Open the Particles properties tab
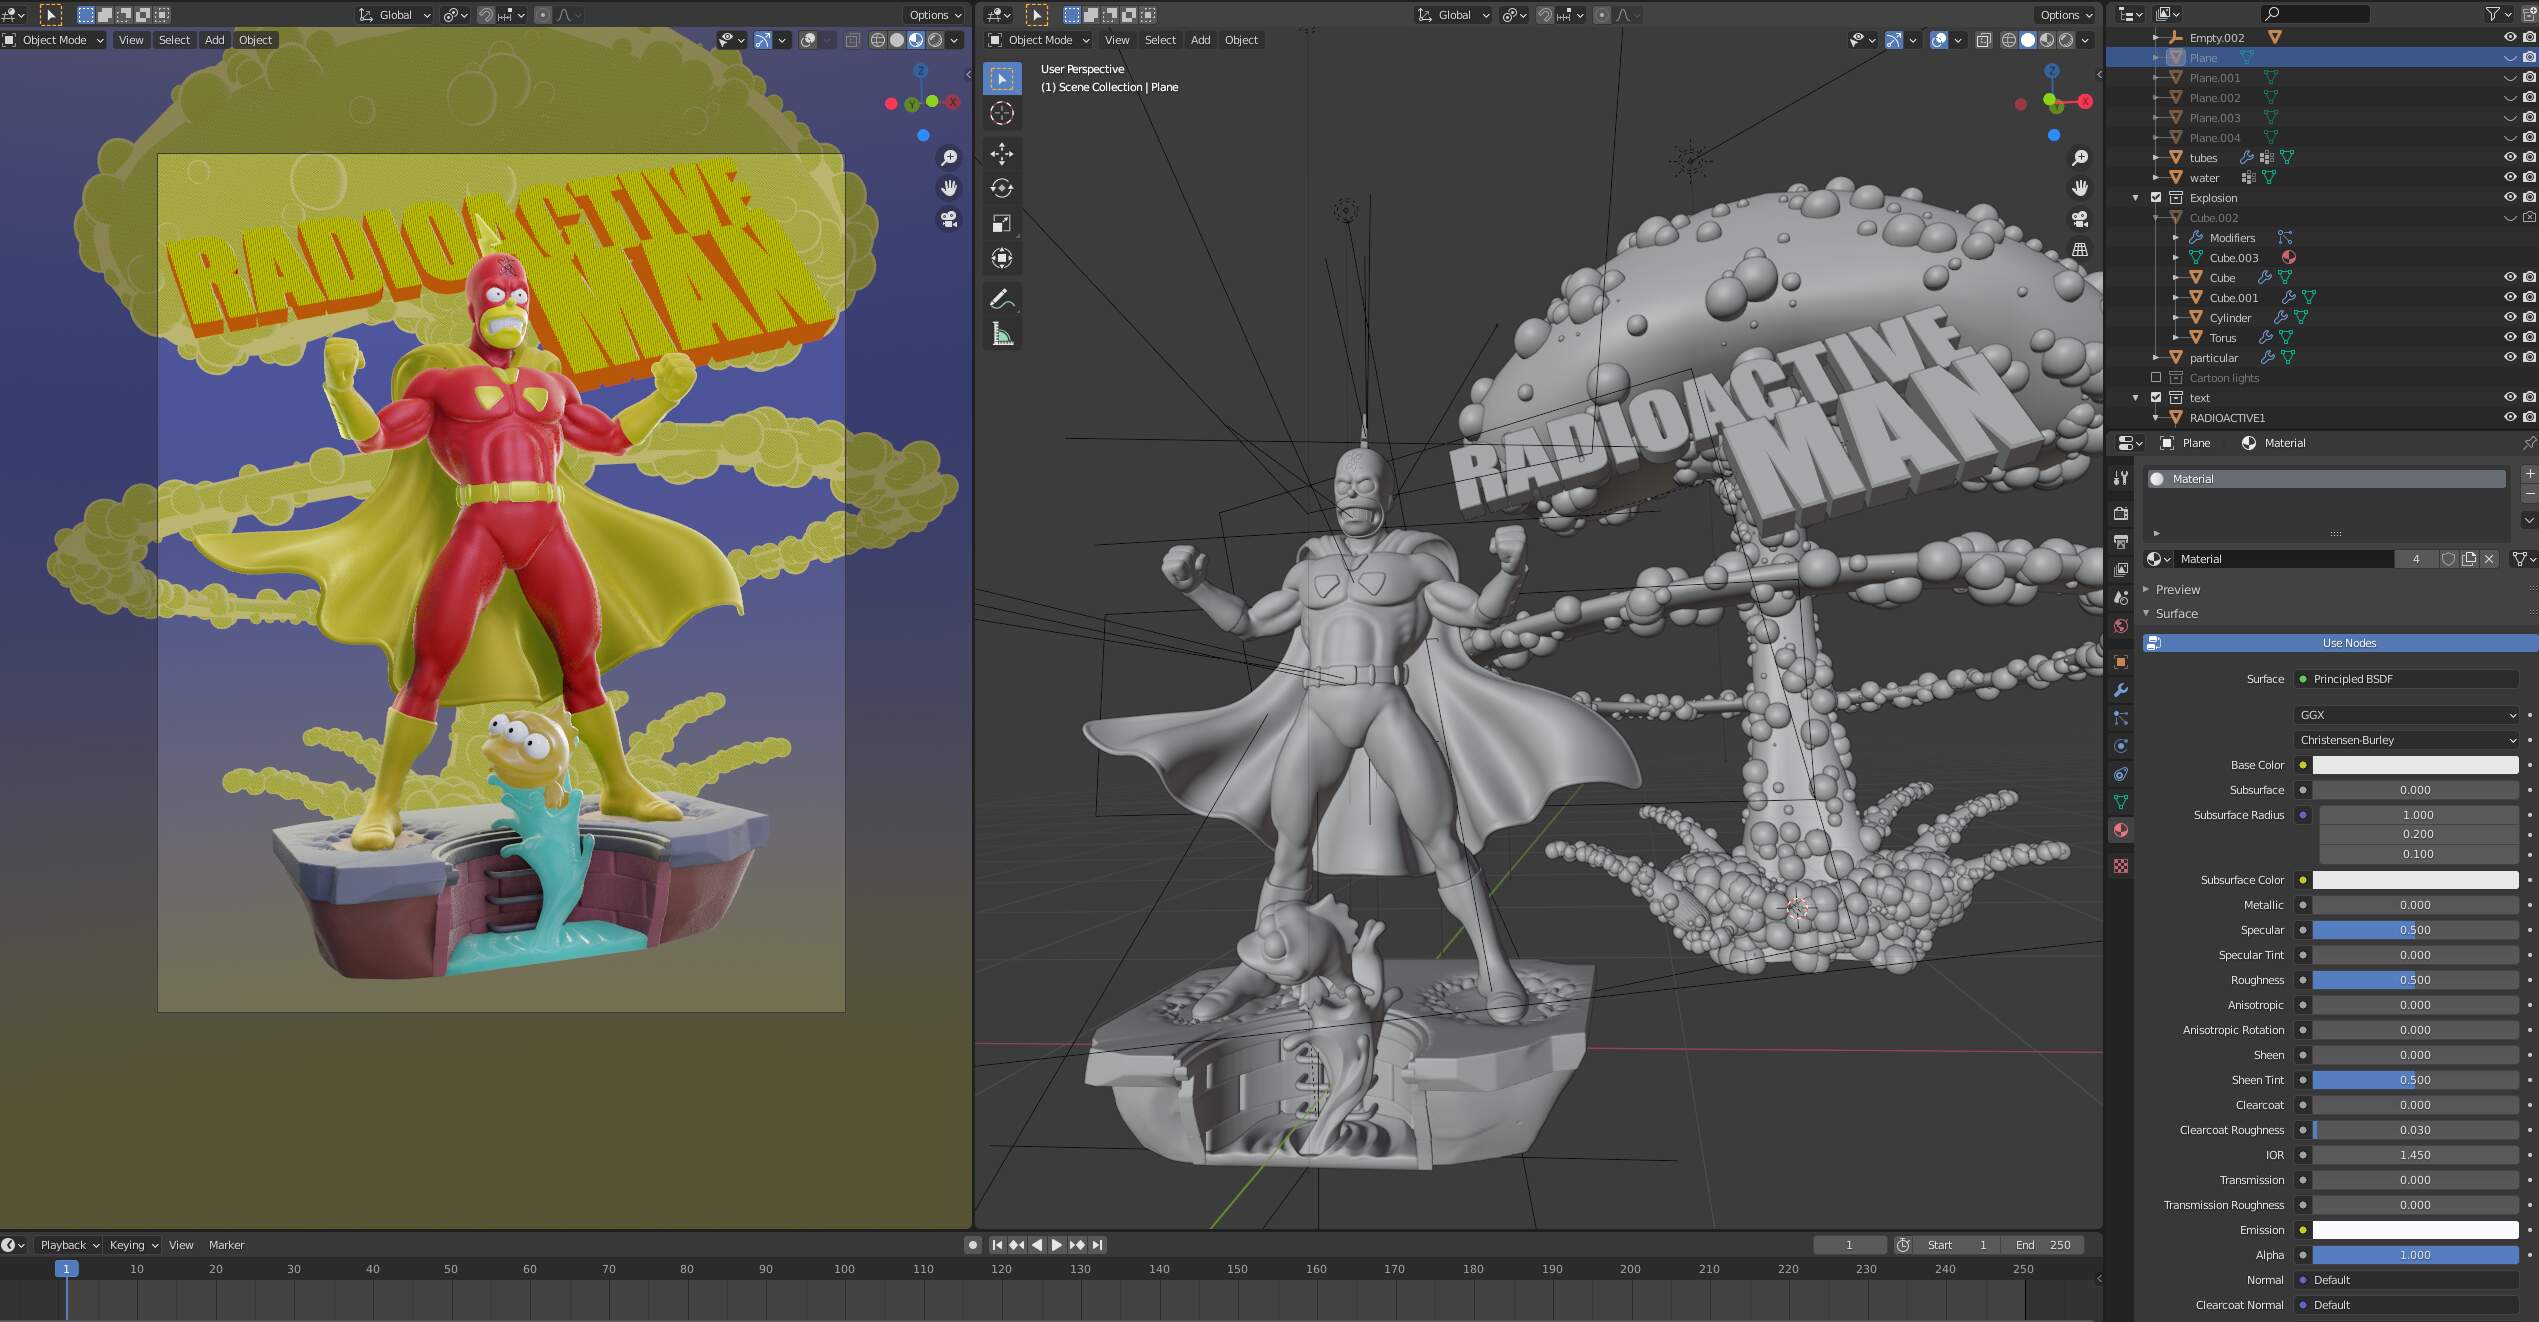2539x1322 pixels. [2121, 718]
